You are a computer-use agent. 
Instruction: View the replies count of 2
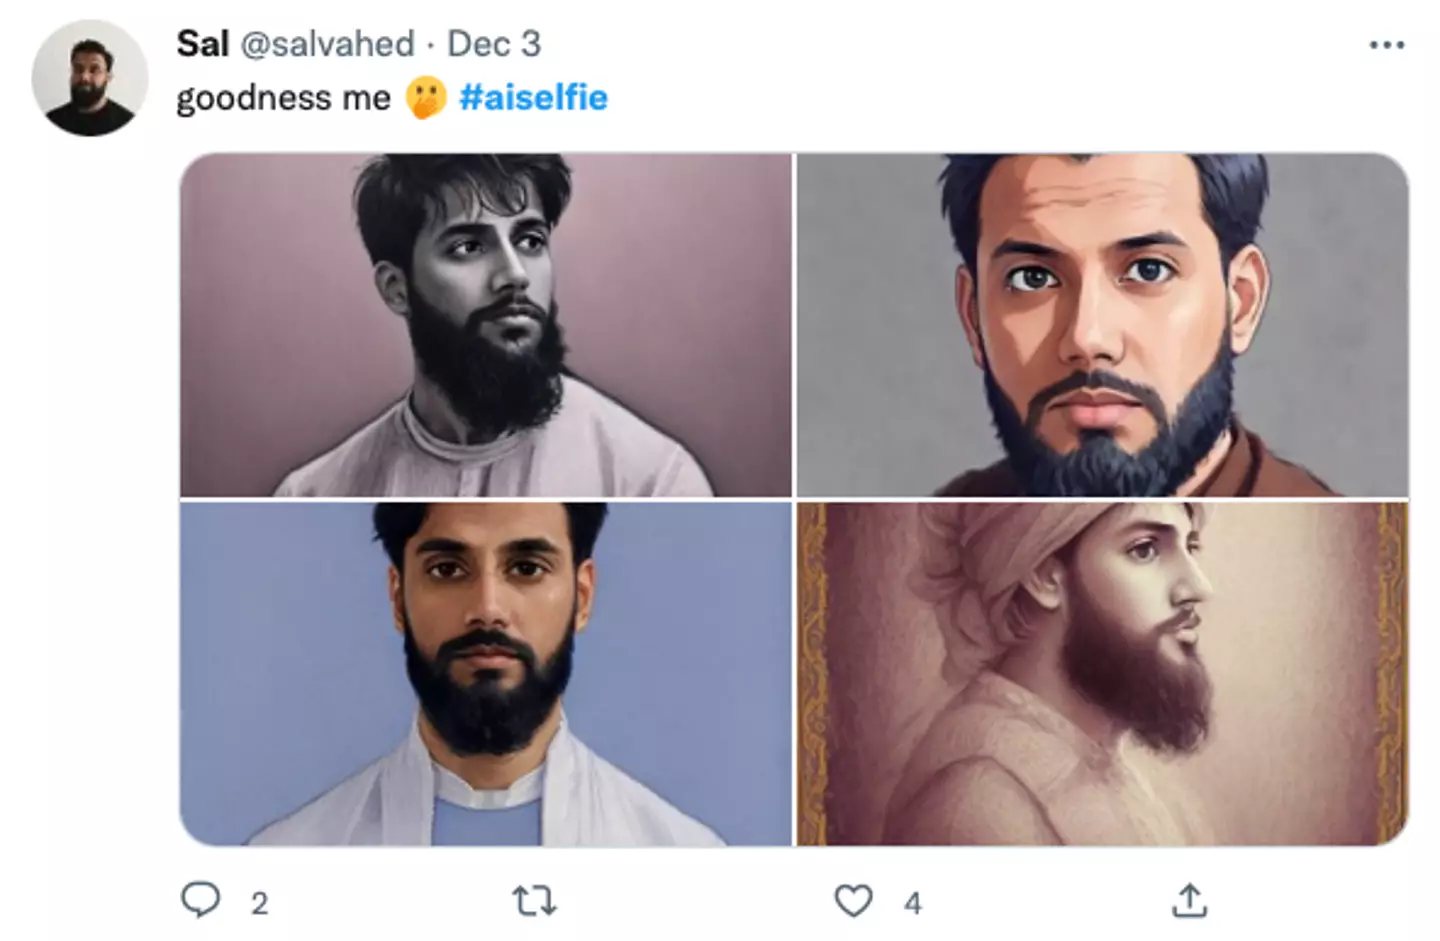tap(259, 904)
